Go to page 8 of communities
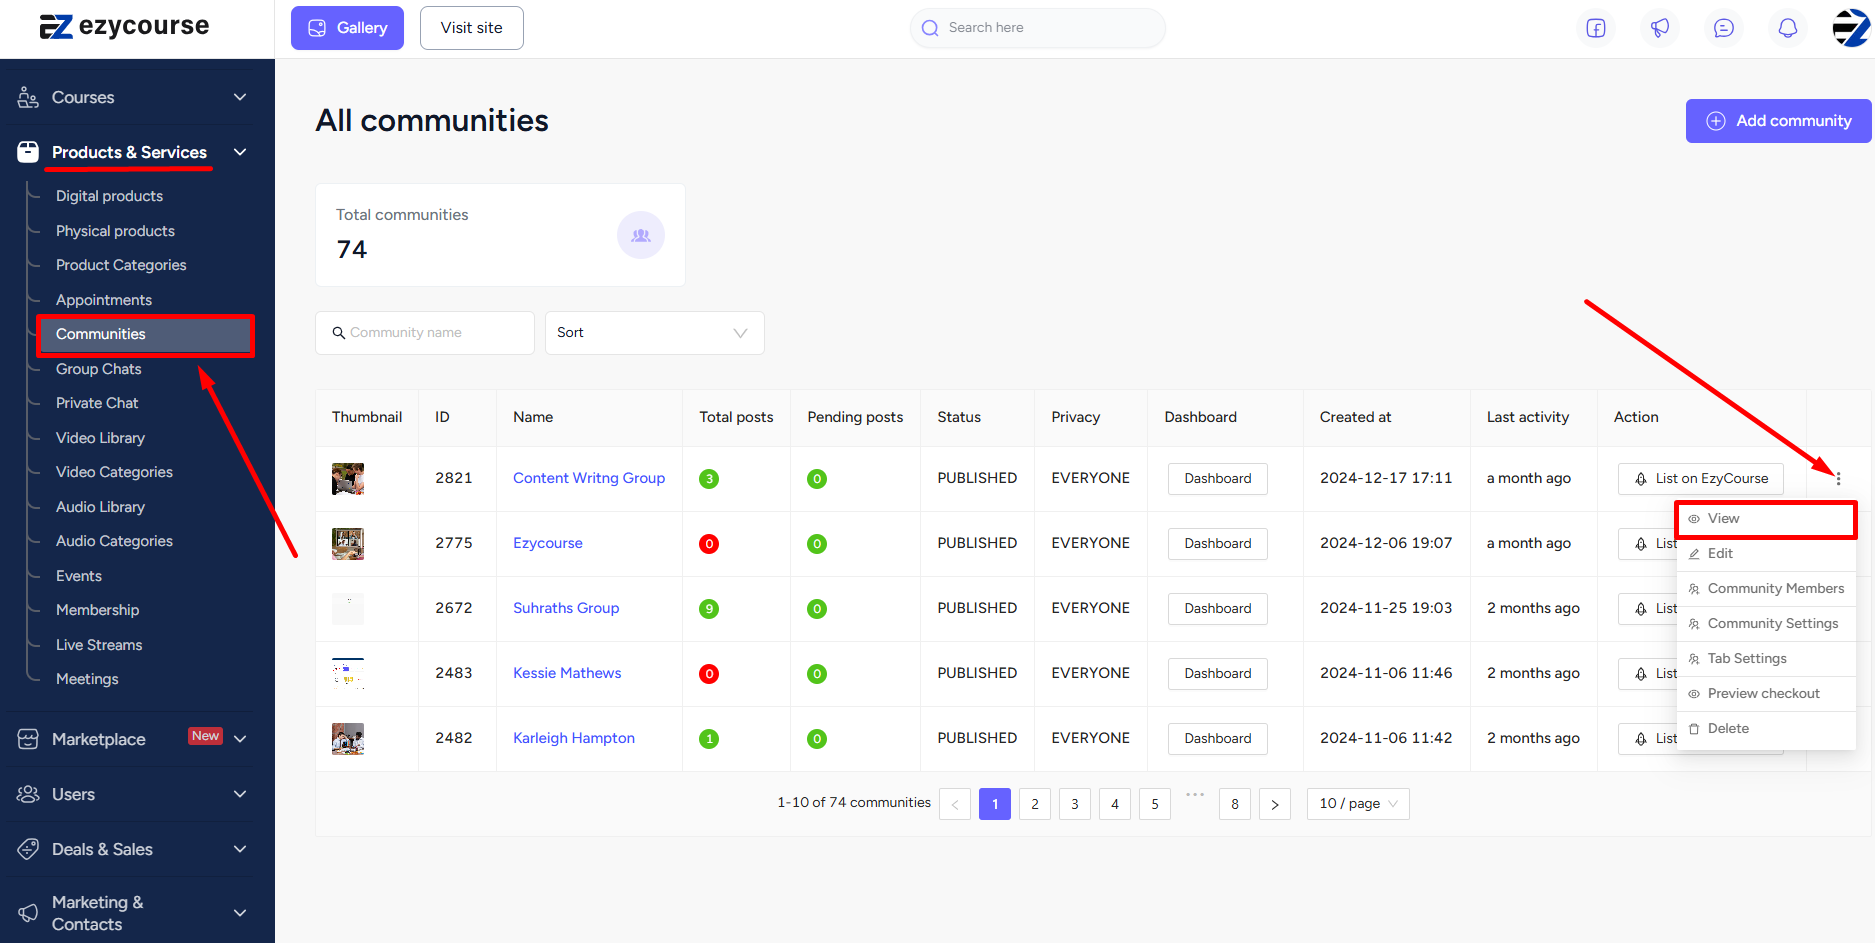 [x=1235, y=804]
